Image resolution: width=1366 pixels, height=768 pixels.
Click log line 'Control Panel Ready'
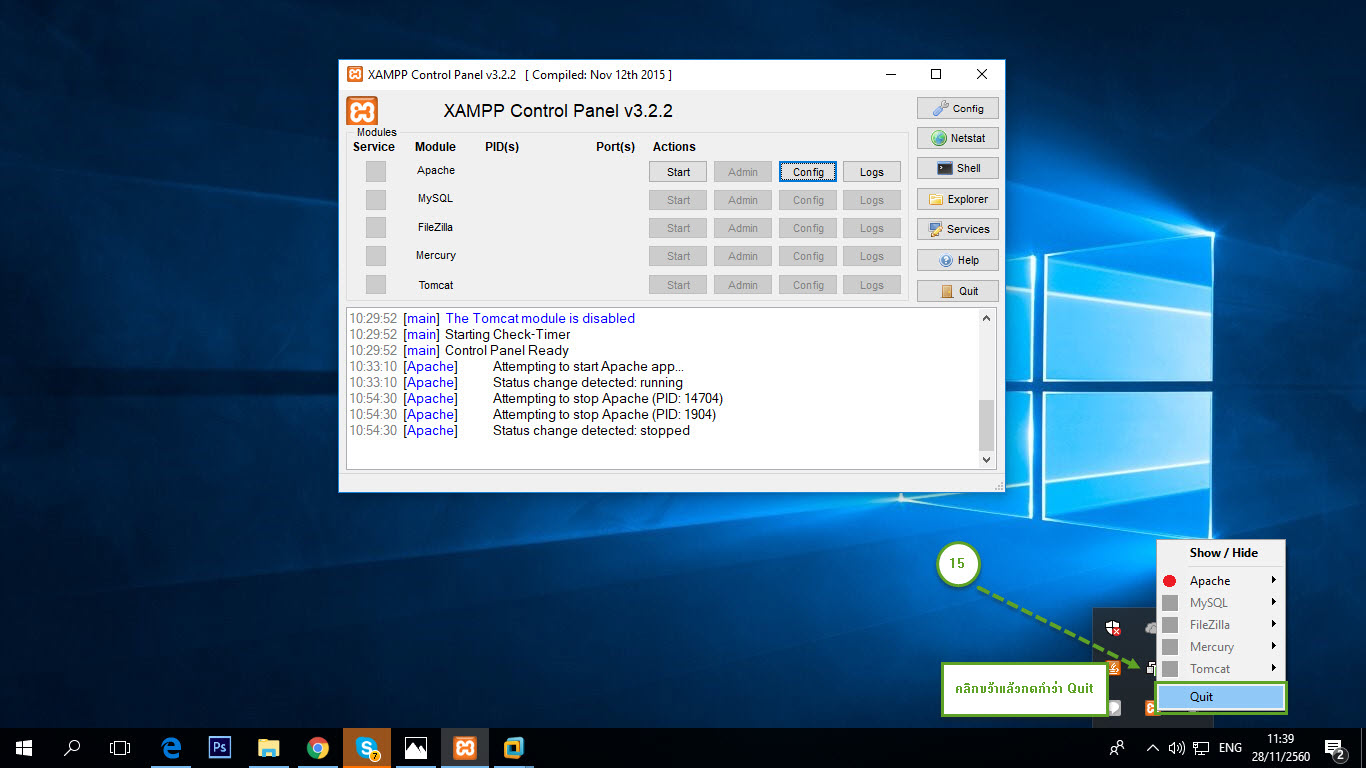click(507, 350)
